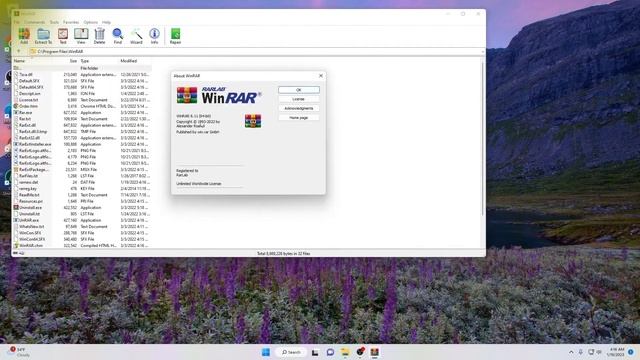
Task: Select the RarFiles.lst file row
Action: (82, 176)
